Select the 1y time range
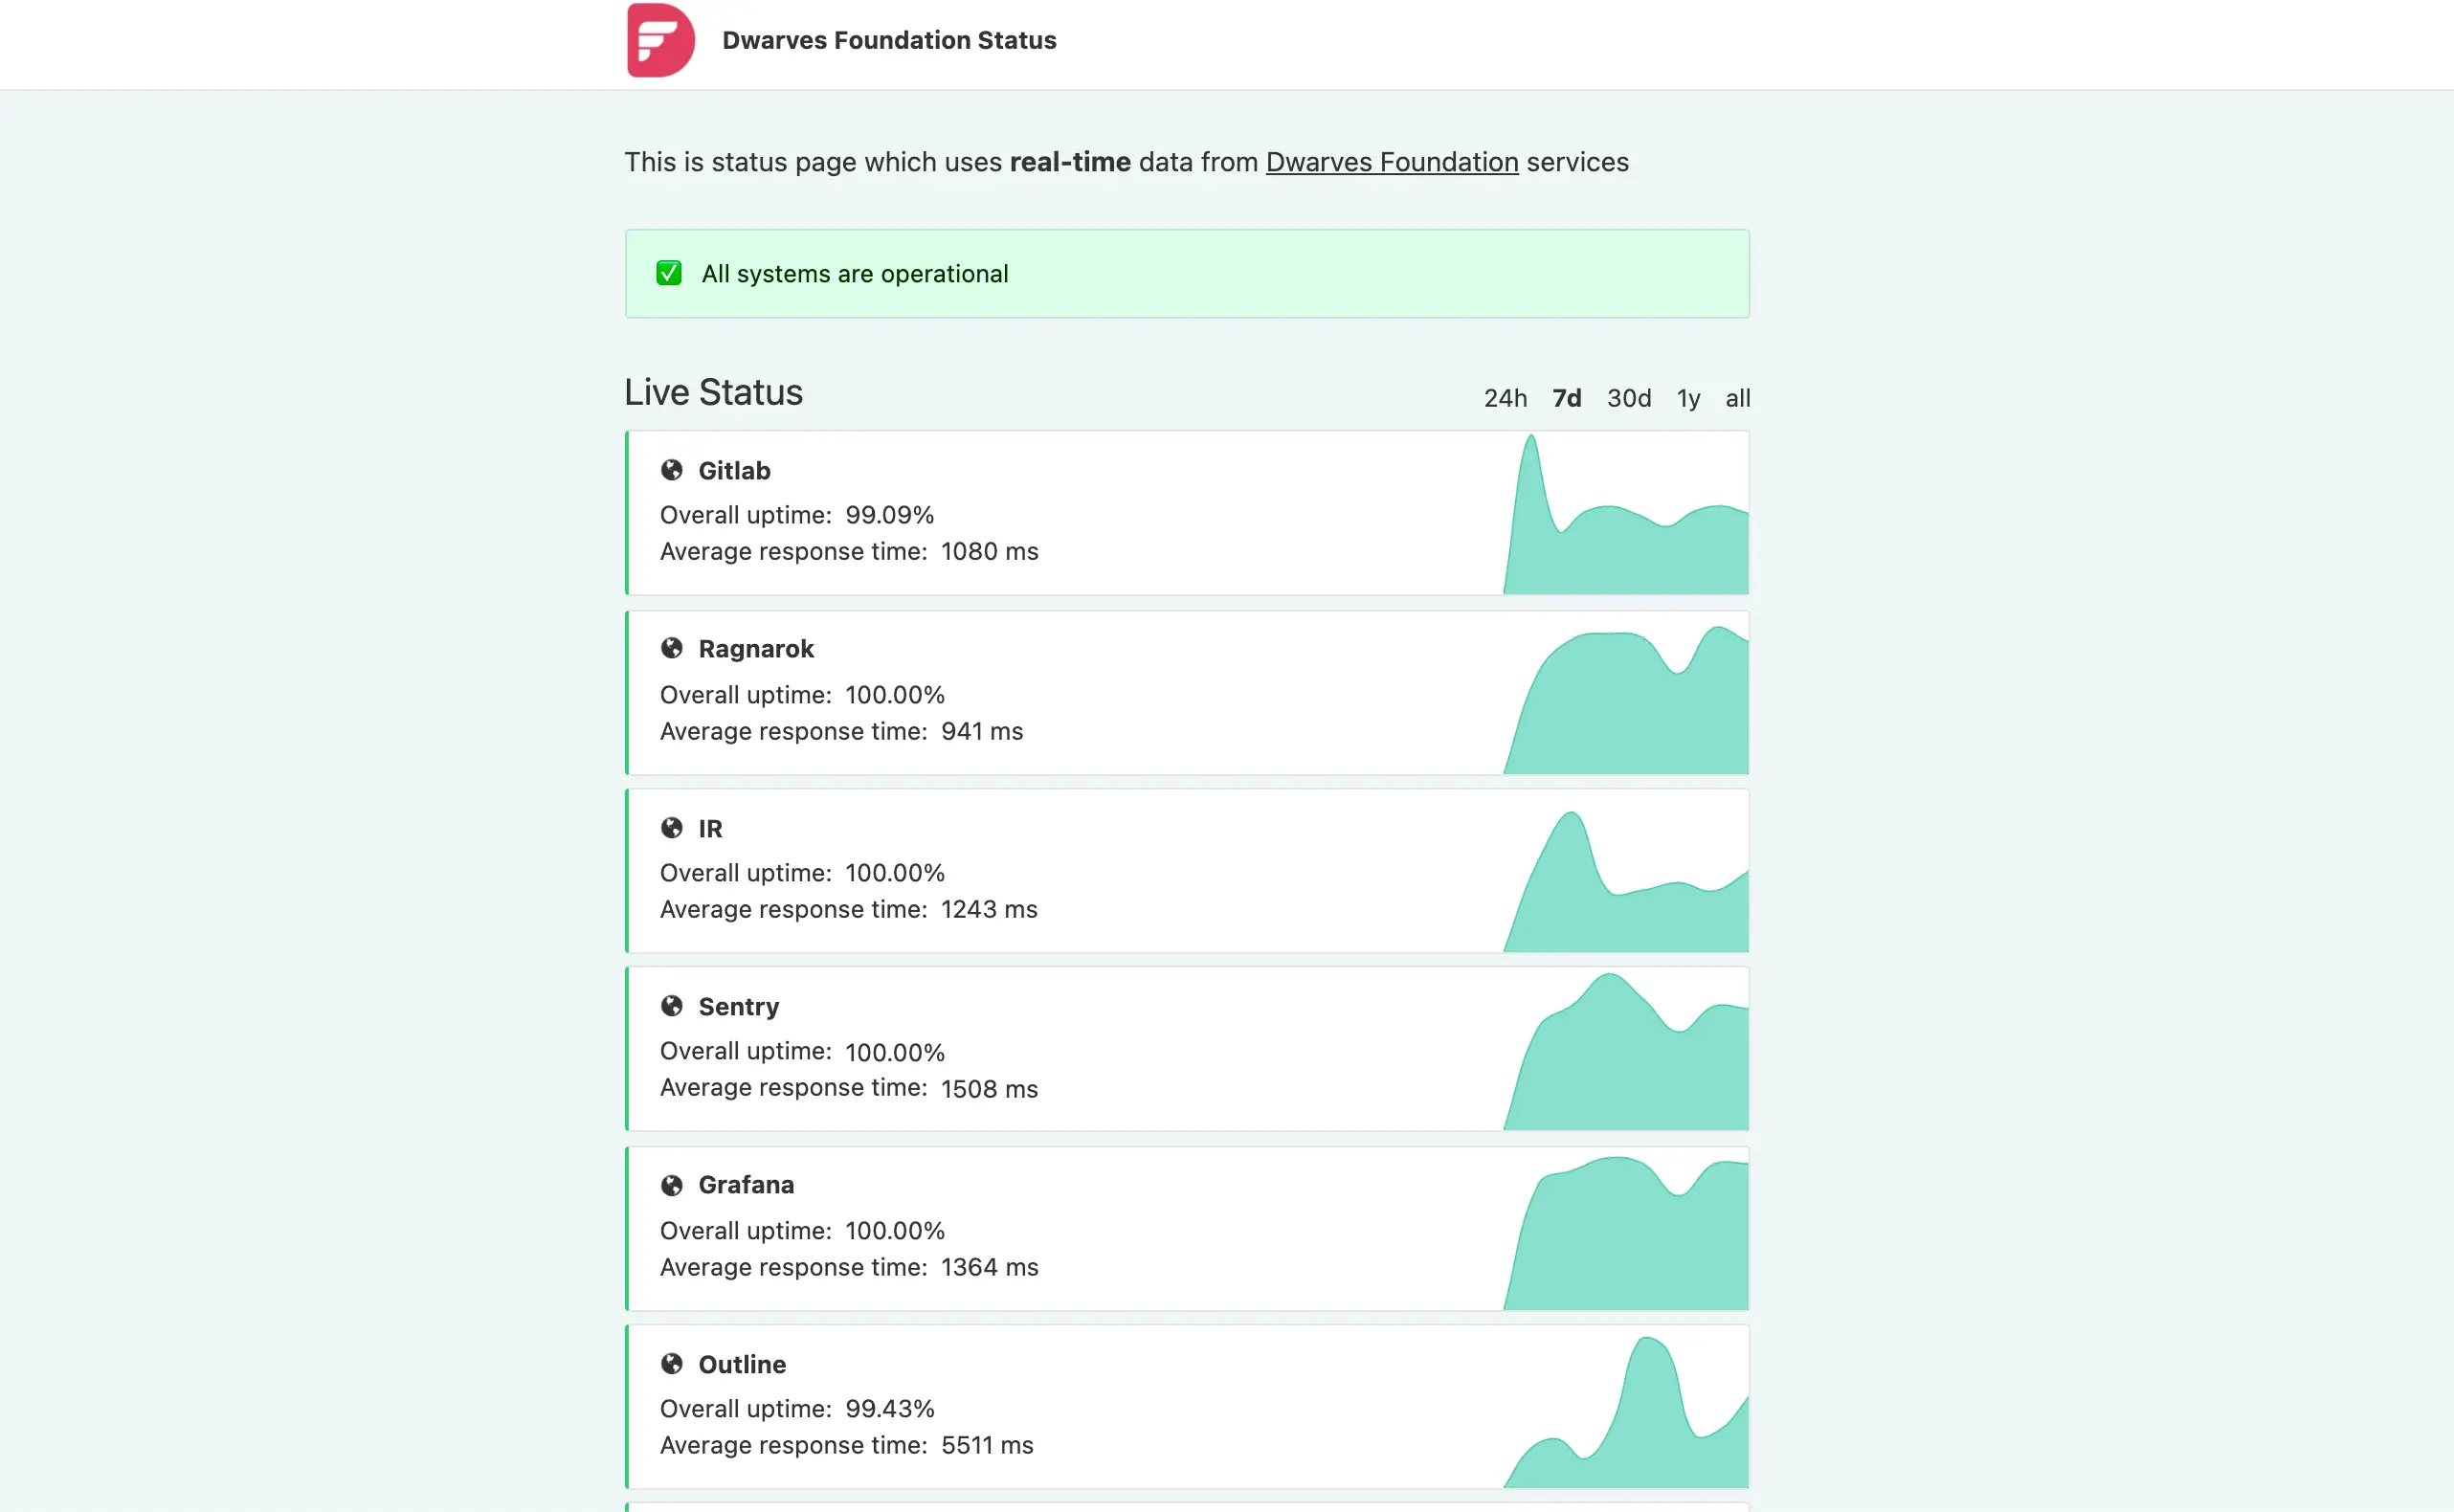This screenshot has width=2454, height=1512. (x=1689, y=398)
